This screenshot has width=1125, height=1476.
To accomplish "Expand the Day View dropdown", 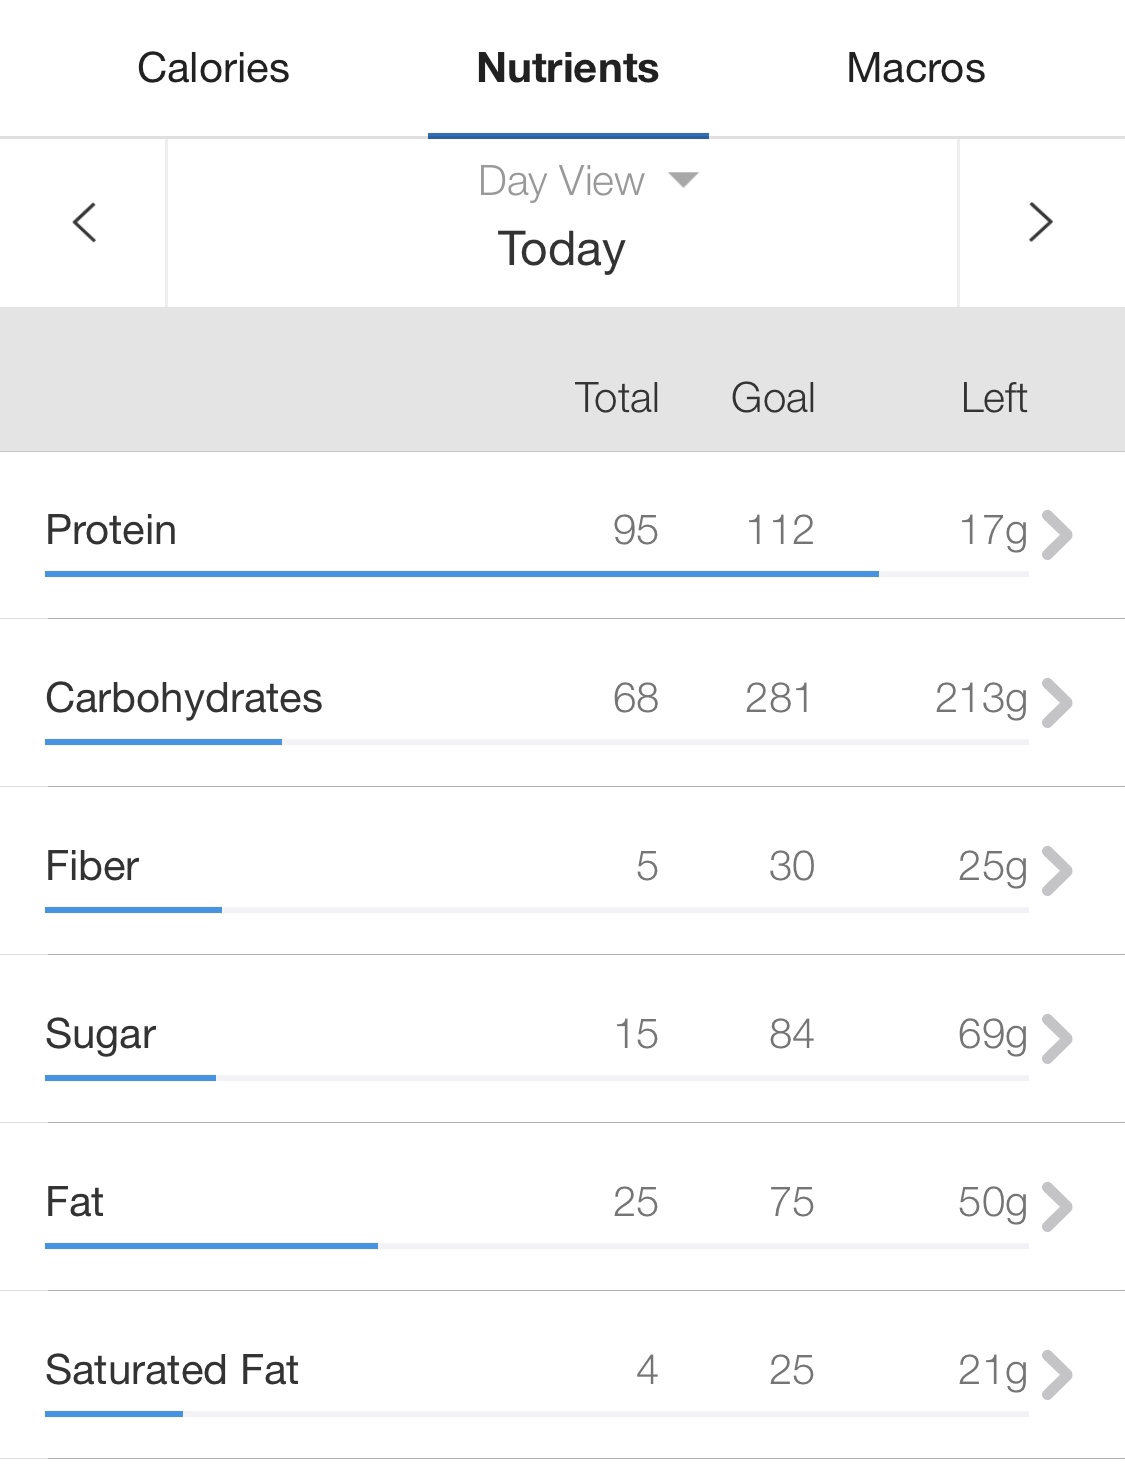I will 562,182.
